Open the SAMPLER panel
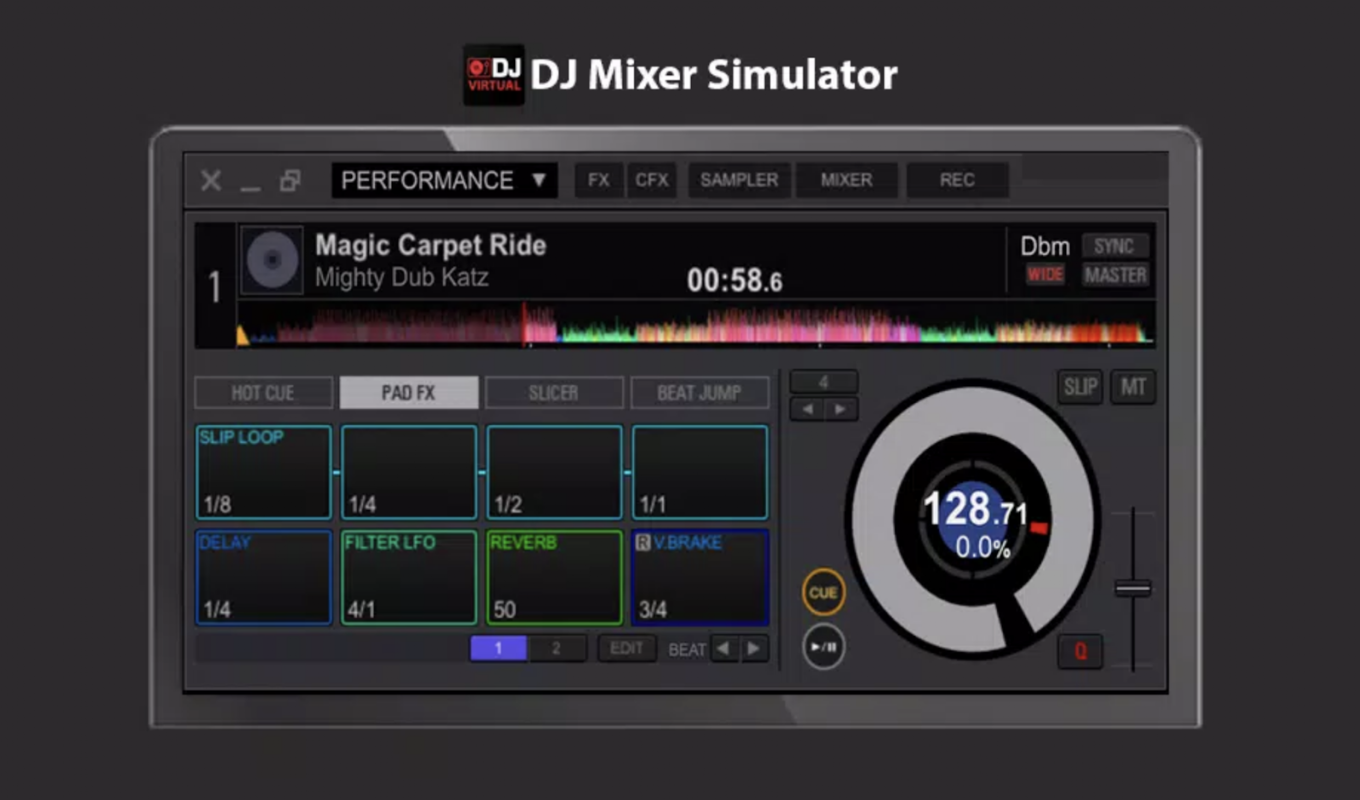The image size is (1360, 800). tap(739, 181)
